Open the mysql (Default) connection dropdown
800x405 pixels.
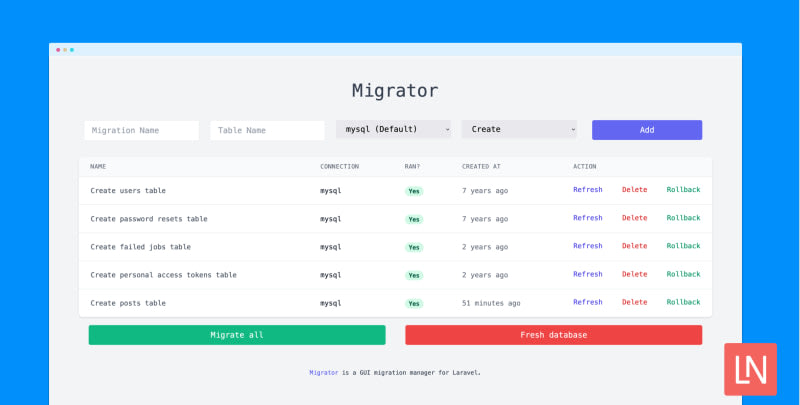393,130
